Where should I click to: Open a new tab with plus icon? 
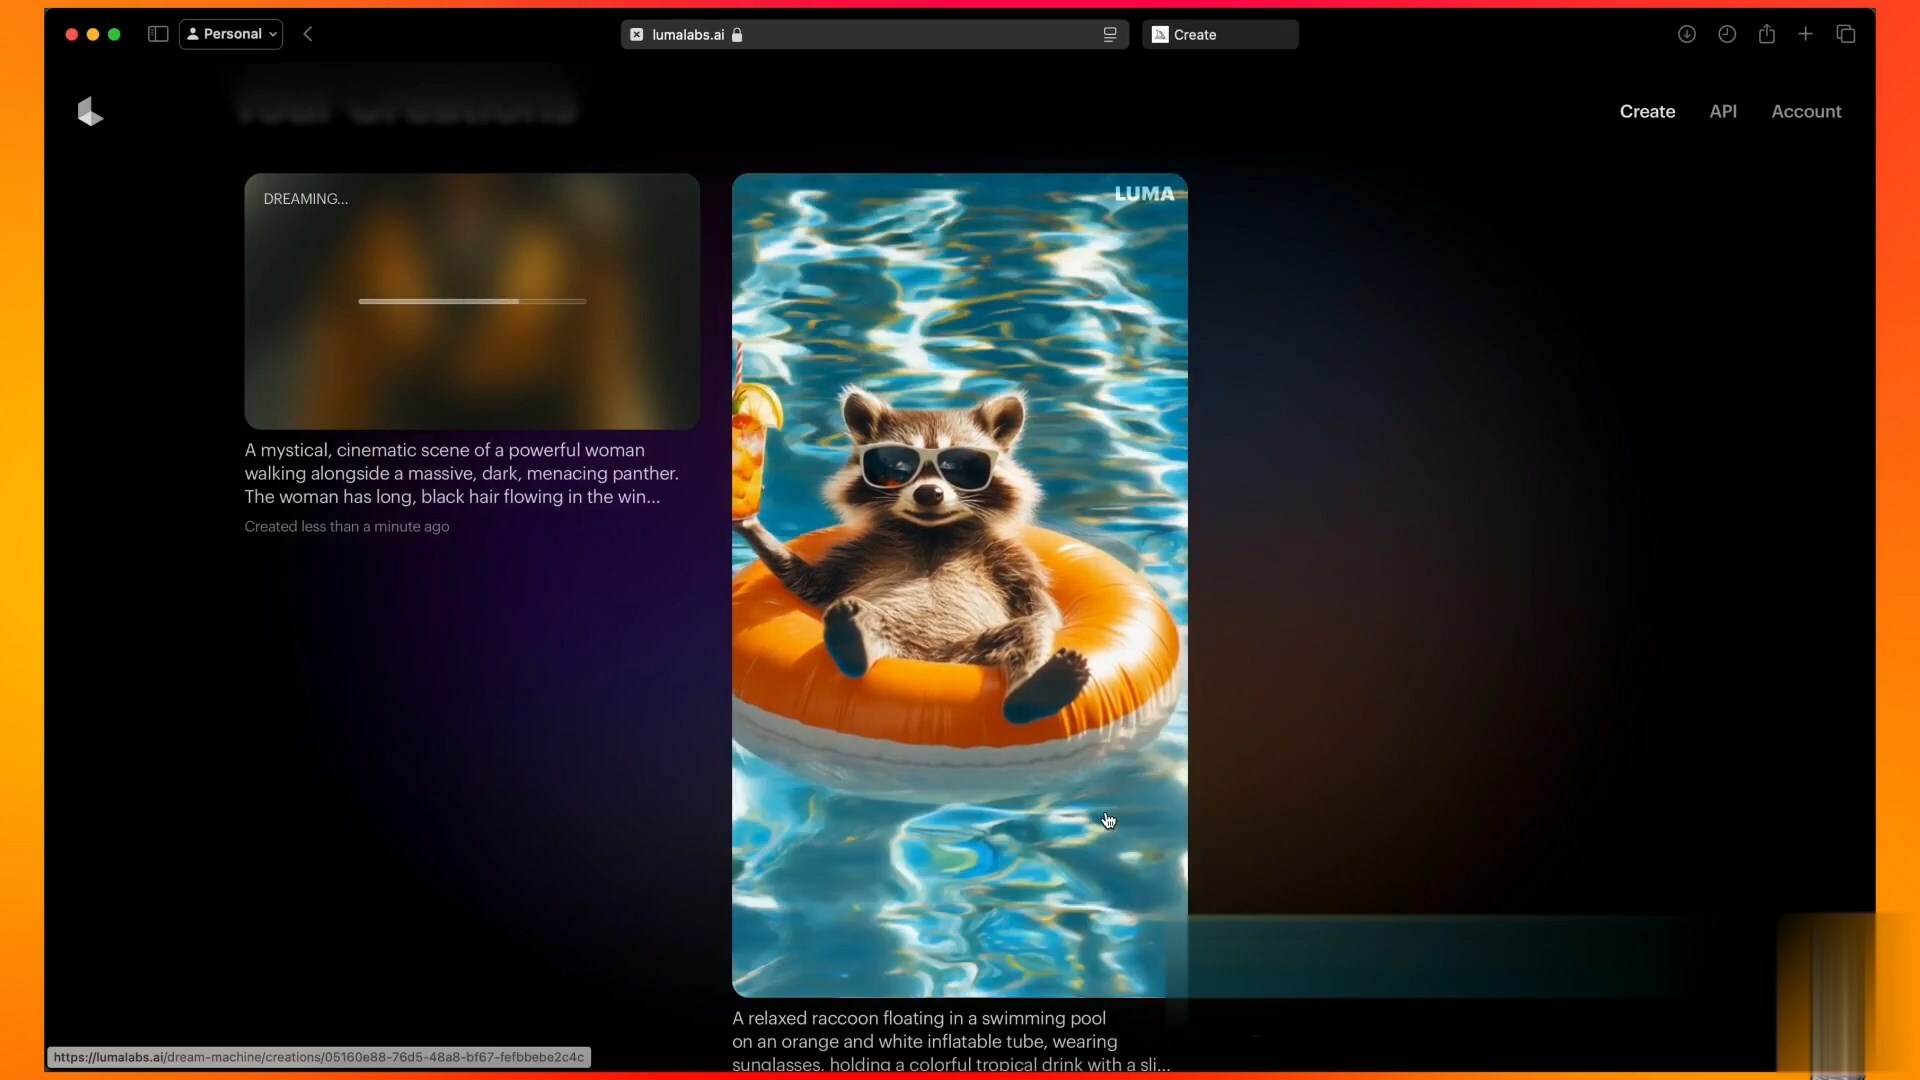click(1805, 34)
